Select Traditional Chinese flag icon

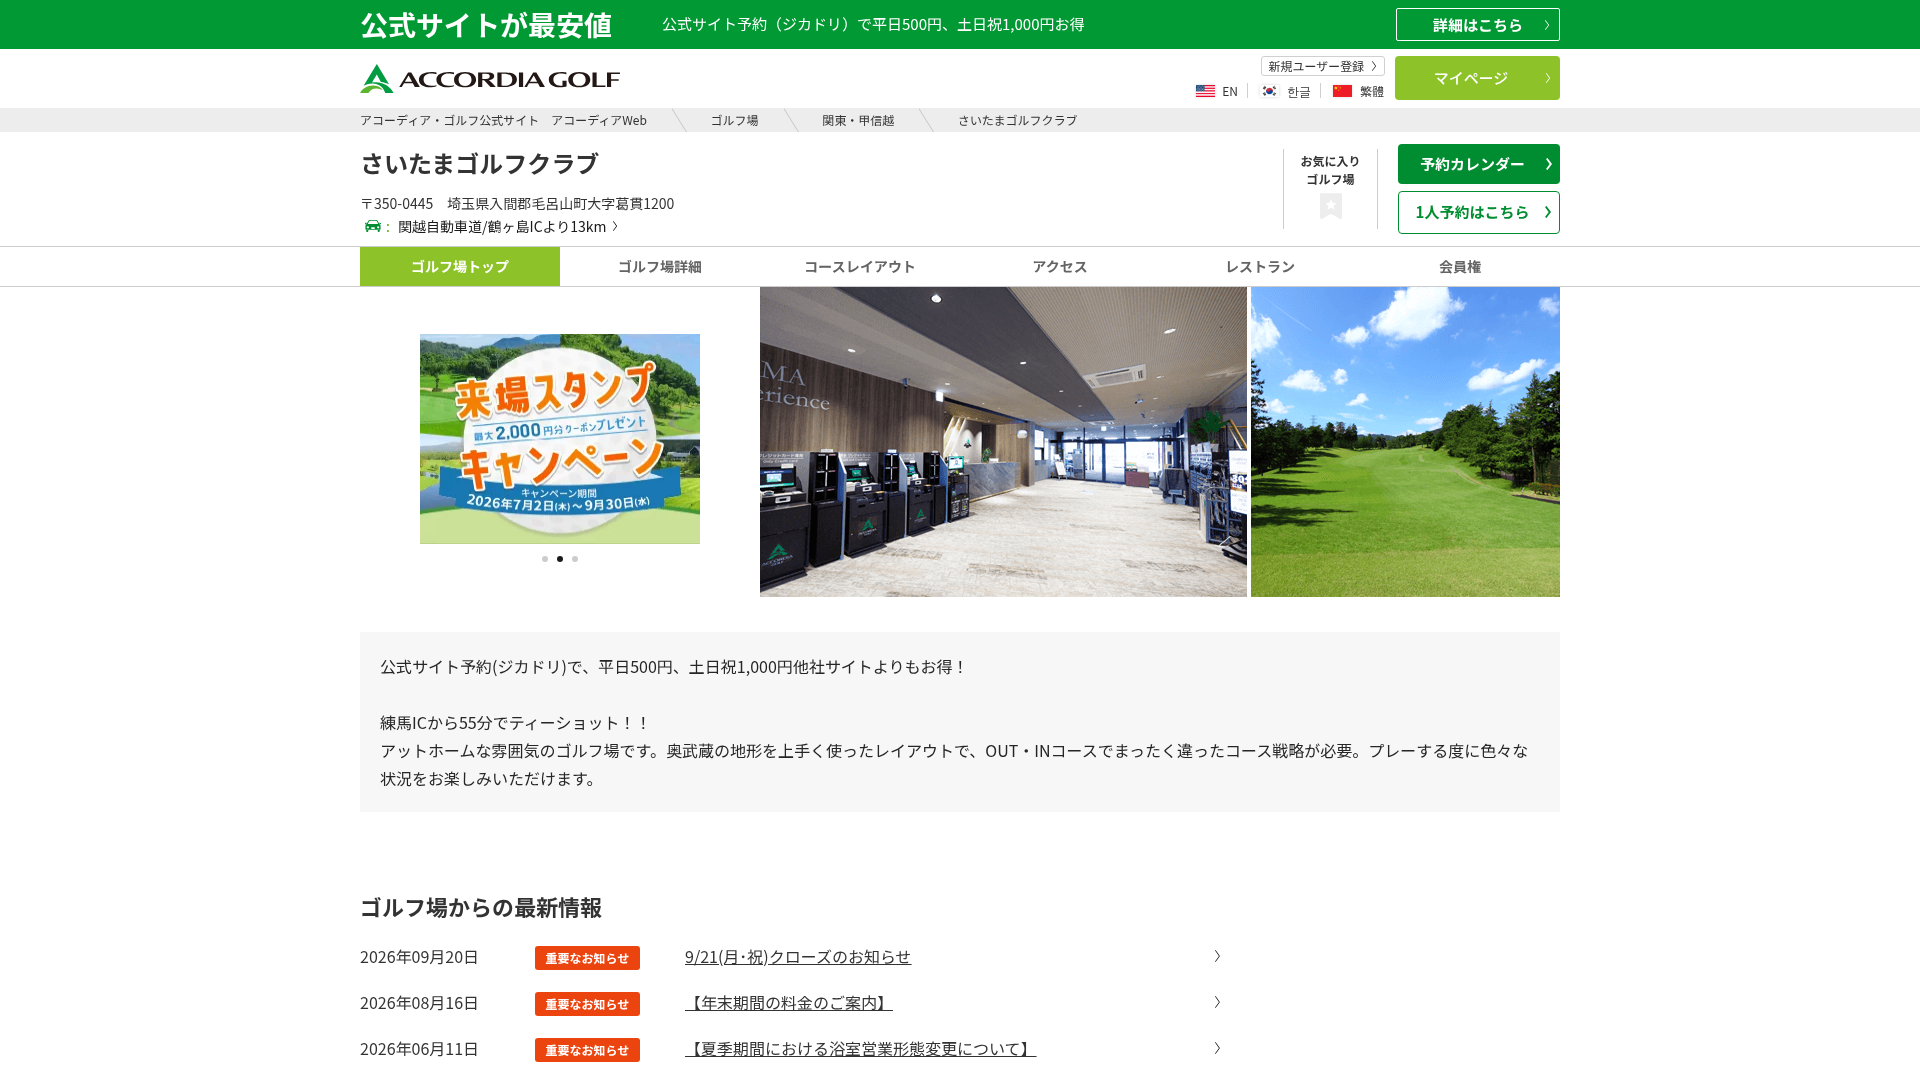point(1342,91)
